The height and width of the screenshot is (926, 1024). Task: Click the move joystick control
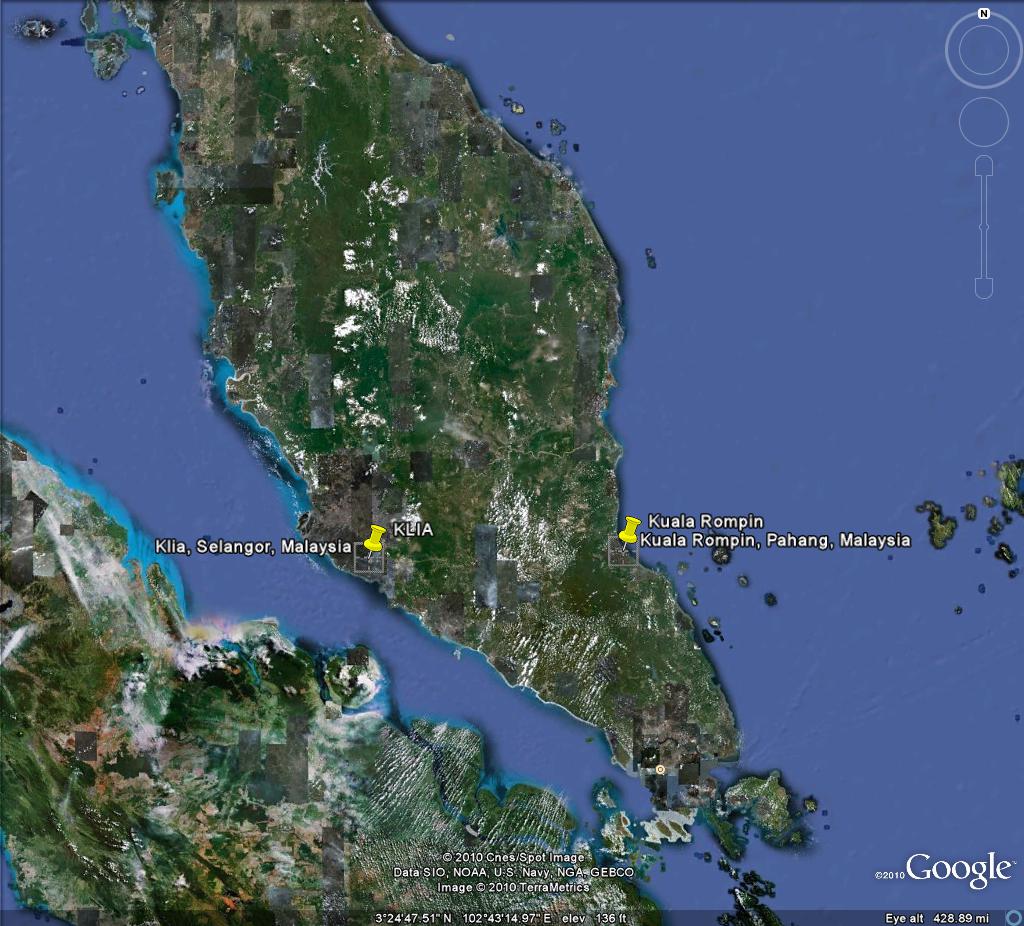pos(983,121)
